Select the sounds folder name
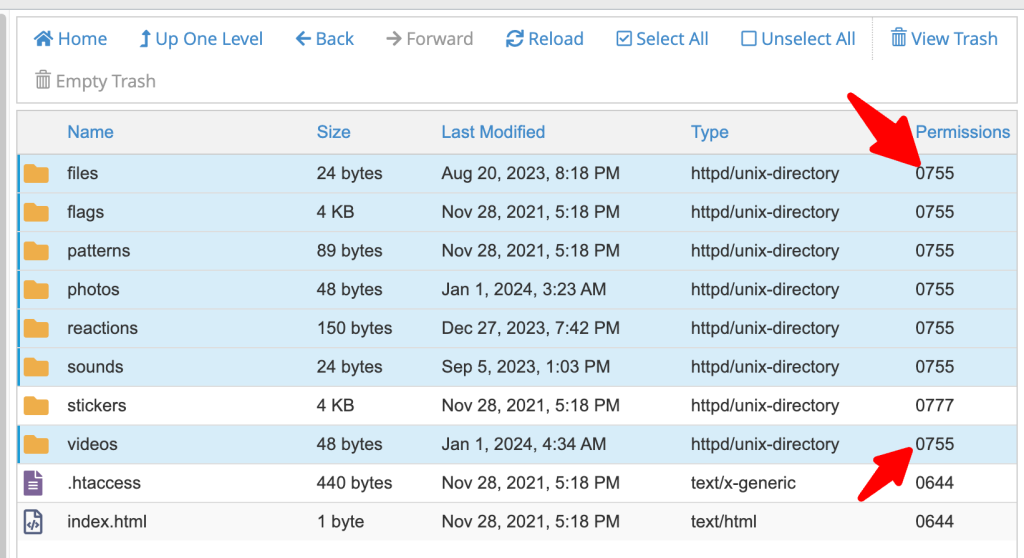This screenshot has height=558, width=1024. (x=95, y=367)
